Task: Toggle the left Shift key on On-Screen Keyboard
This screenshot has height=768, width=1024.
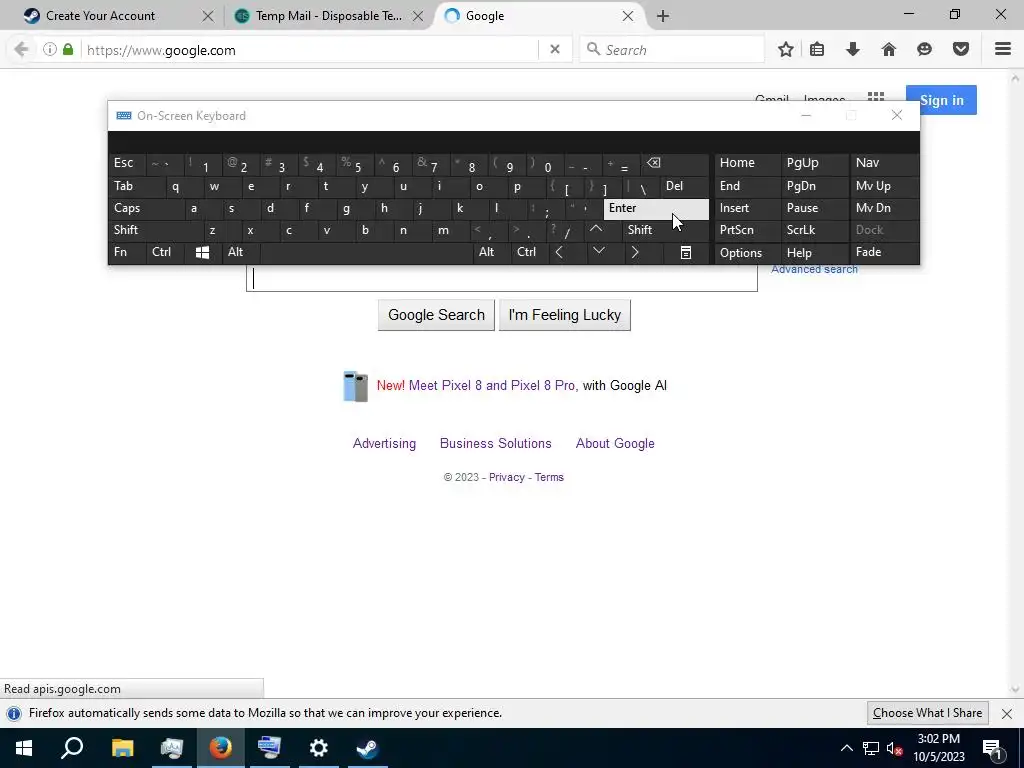Action: point(155,230)
